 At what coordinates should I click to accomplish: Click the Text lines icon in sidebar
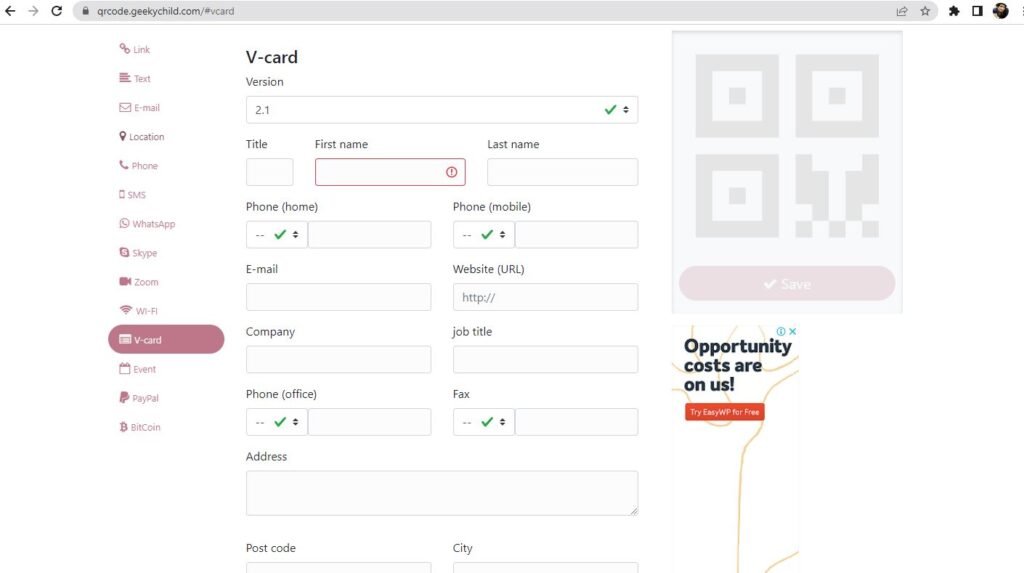pos(124,78)
